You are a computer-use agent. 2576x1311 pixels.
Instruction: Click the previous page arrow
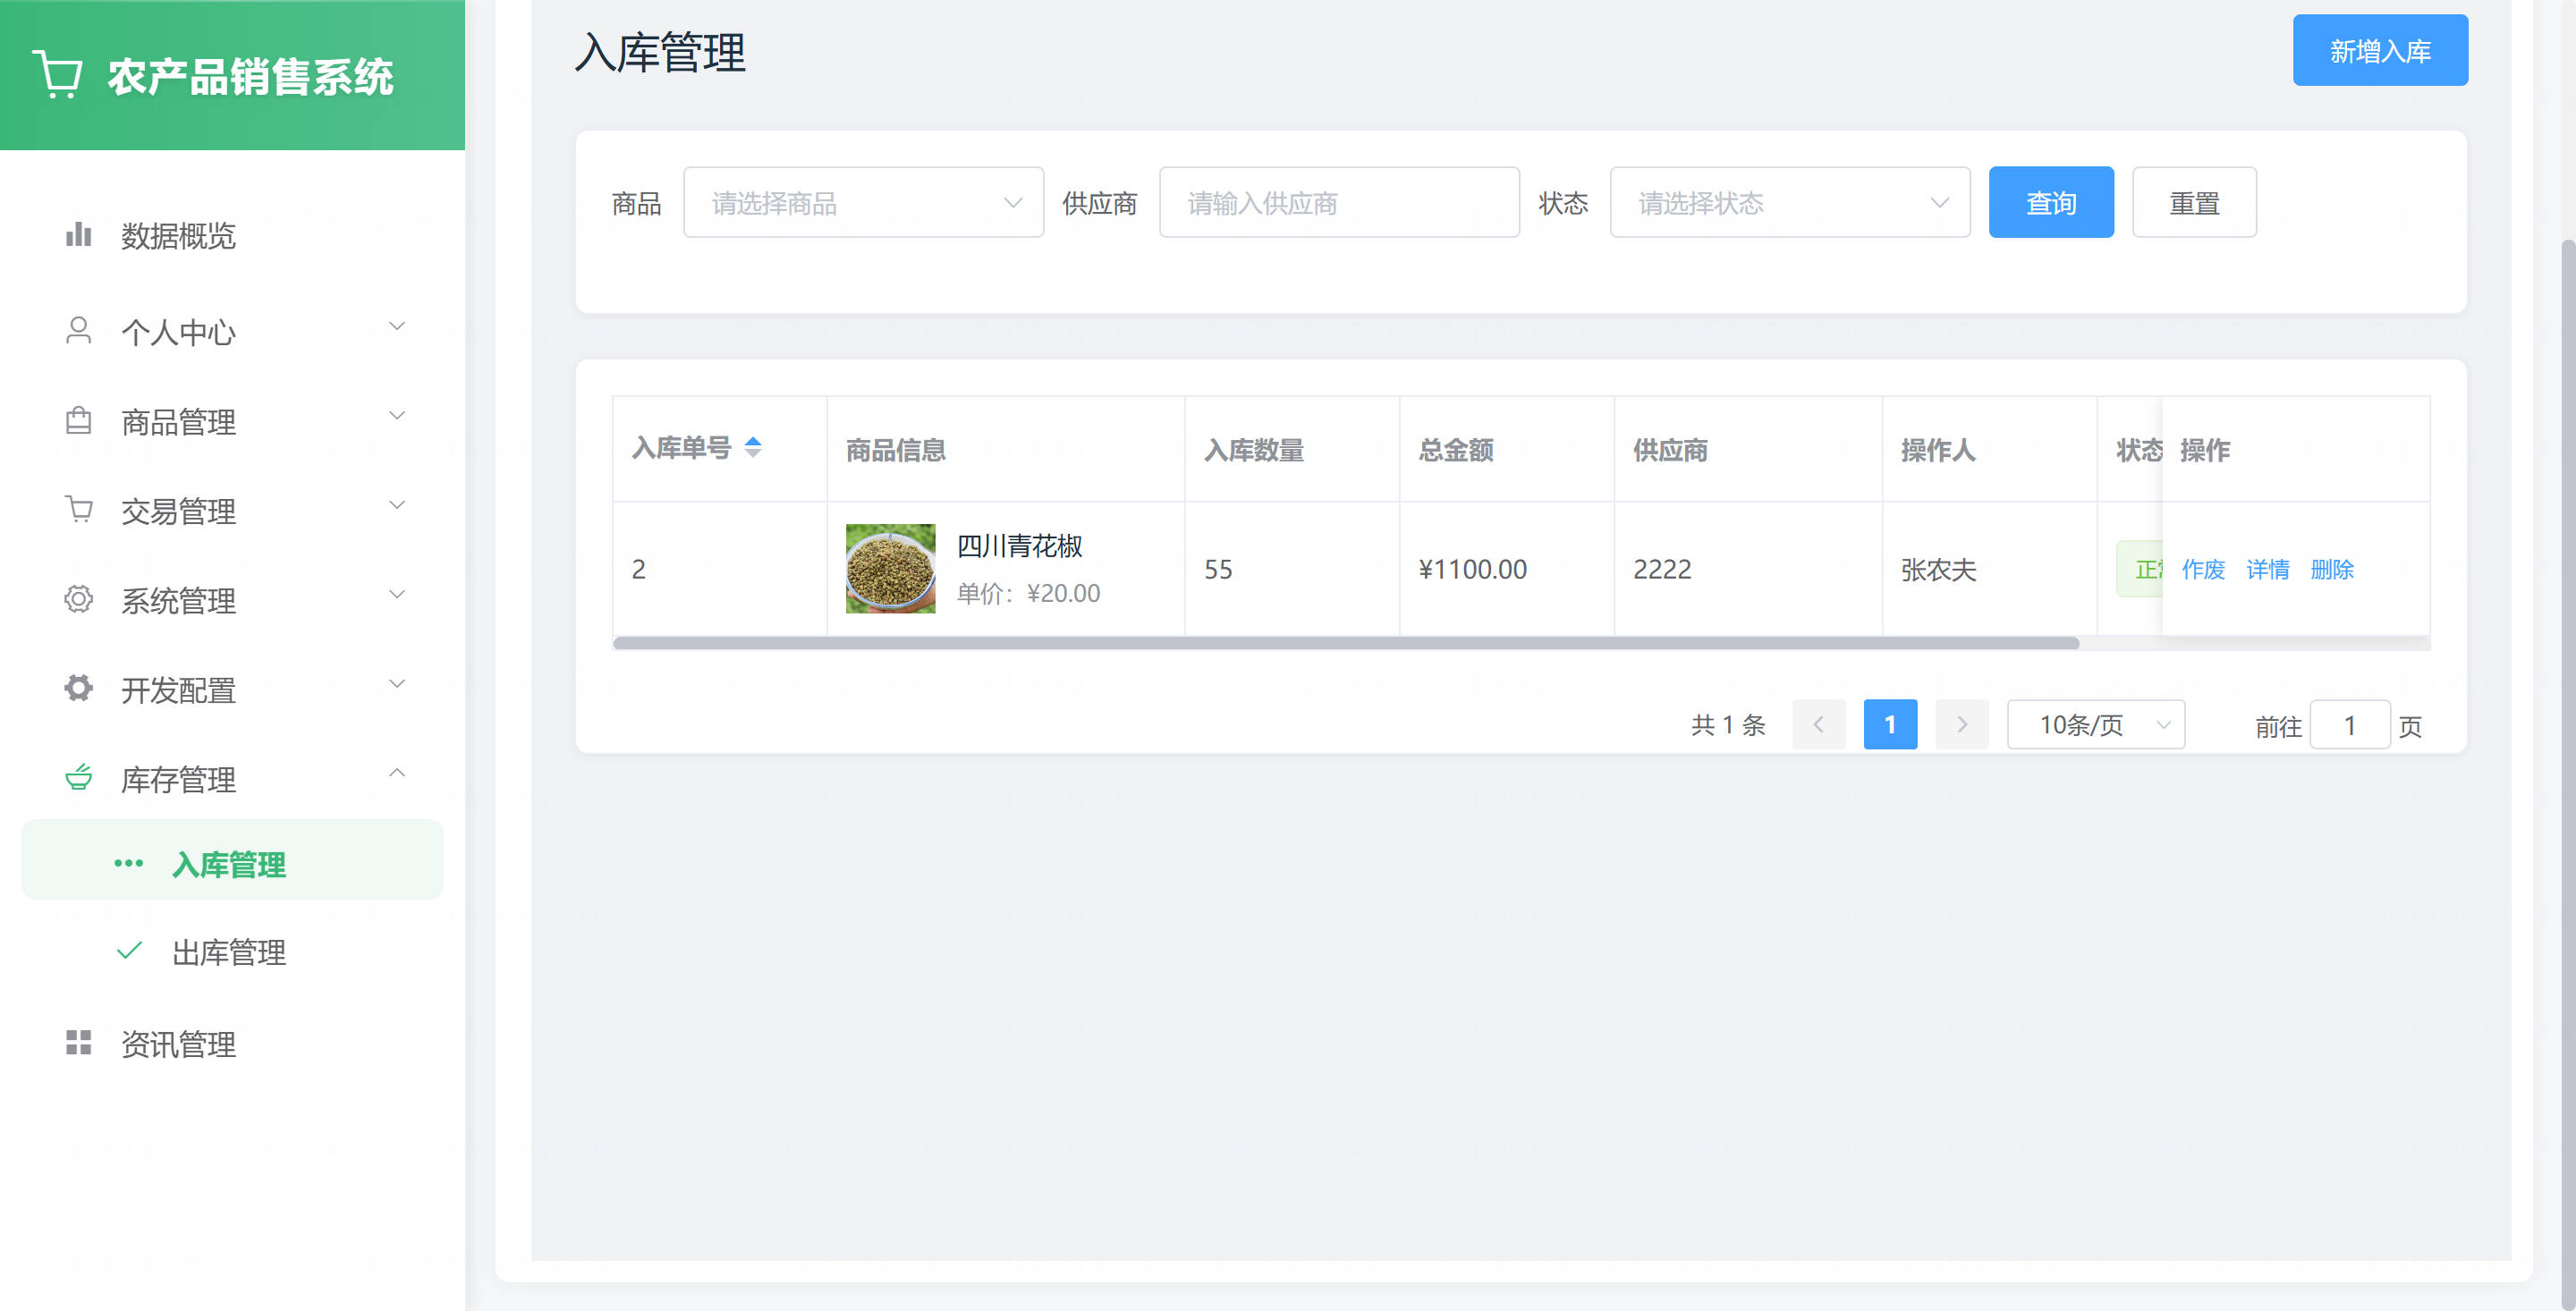(1818, 725)
